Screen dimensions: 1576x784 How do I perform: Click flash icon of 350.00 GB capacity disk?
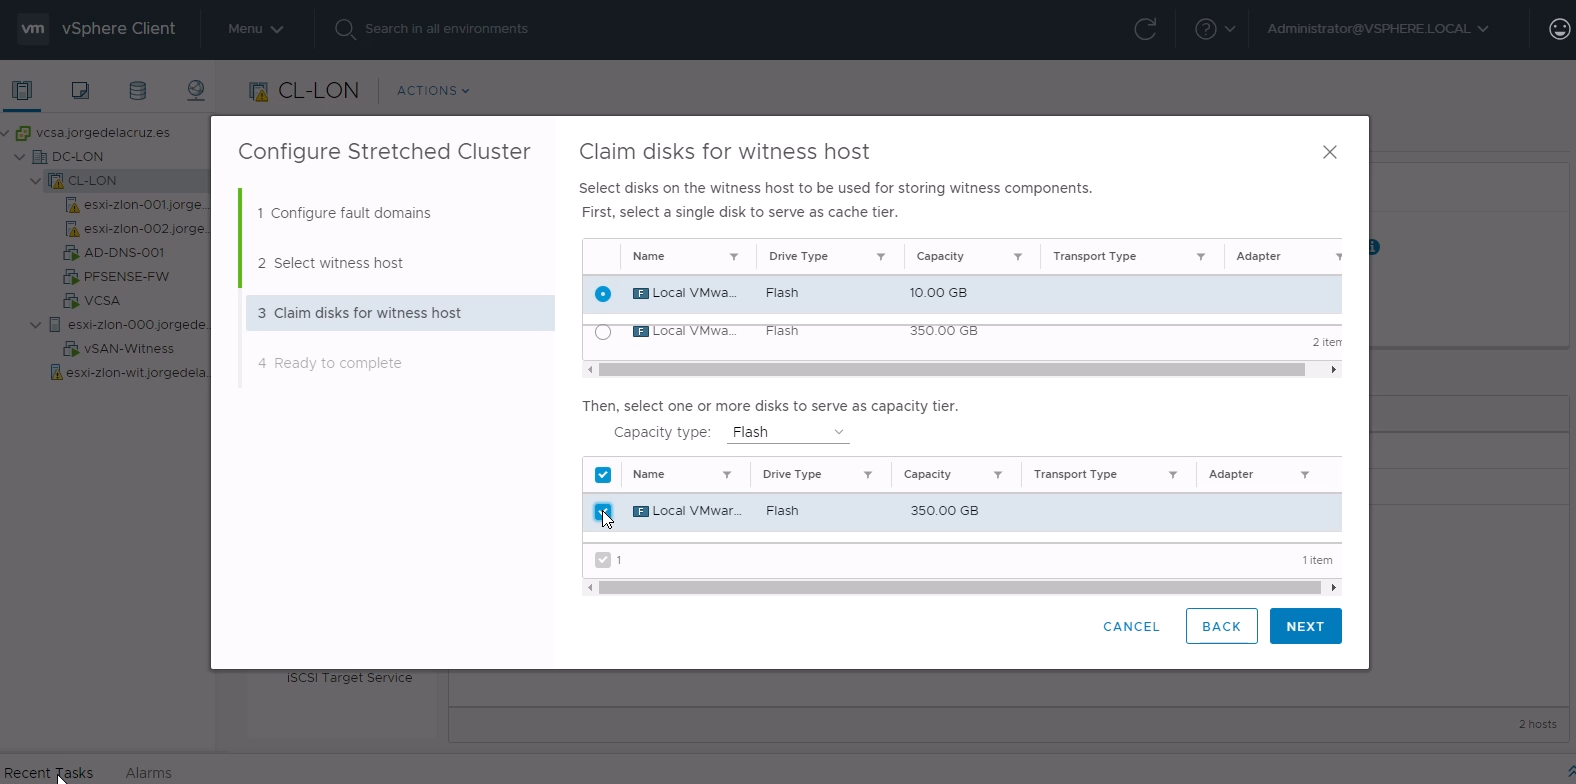coord(641,511)
